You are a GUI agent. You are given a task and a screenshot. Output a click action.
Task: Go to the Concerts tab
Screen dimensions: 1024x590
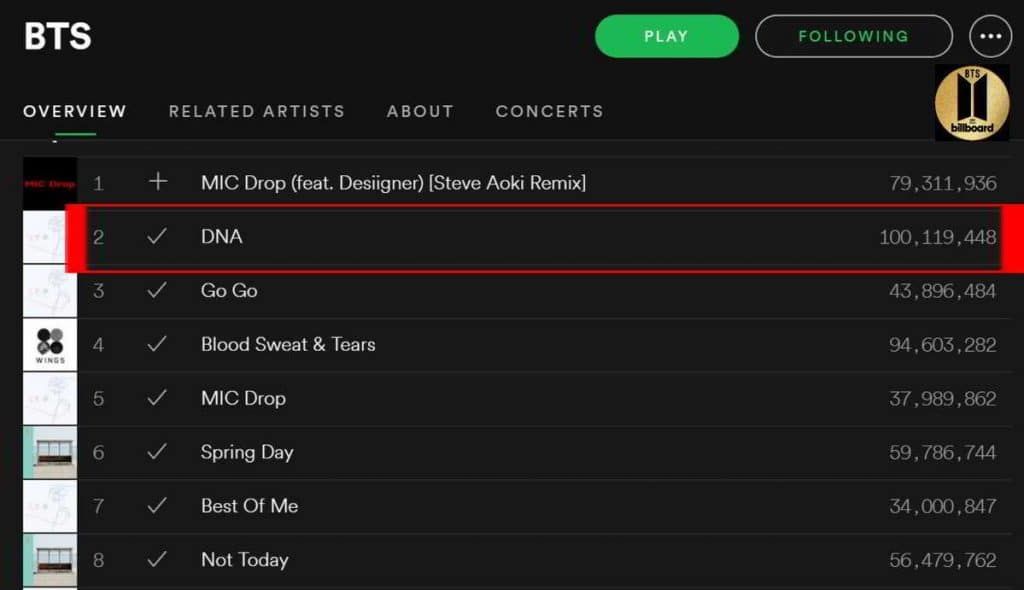[x=549, y=111]
